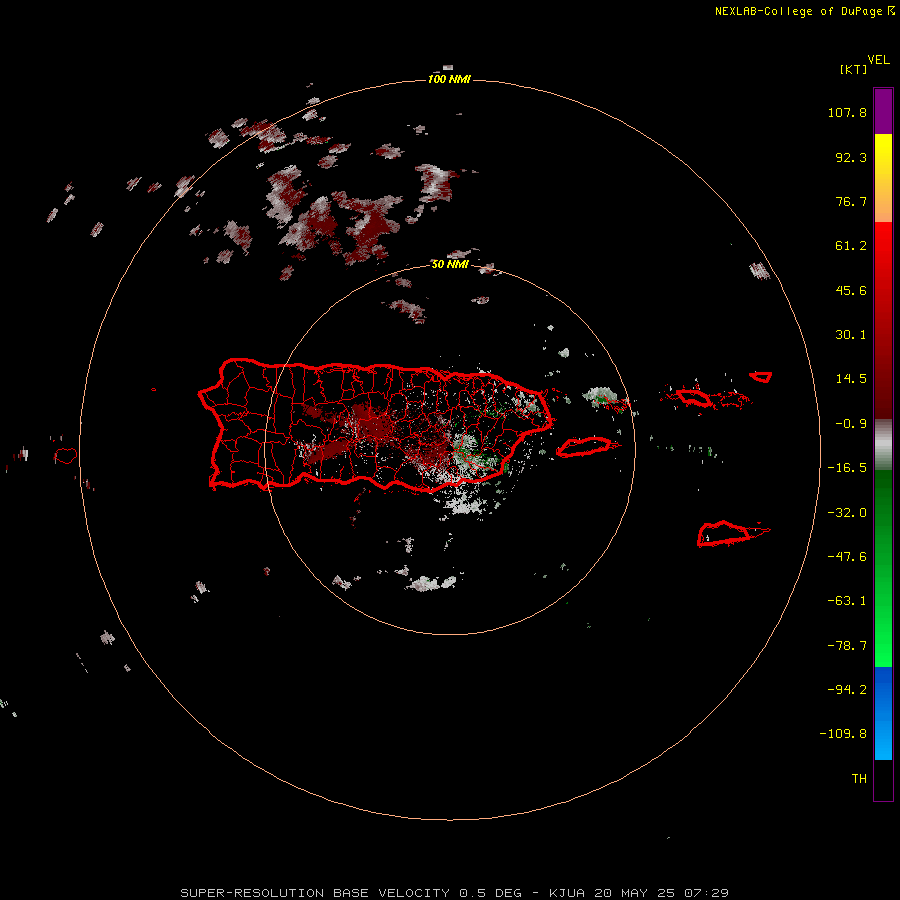
Task: Click the [KT] units label
Action: click(854, 69)
